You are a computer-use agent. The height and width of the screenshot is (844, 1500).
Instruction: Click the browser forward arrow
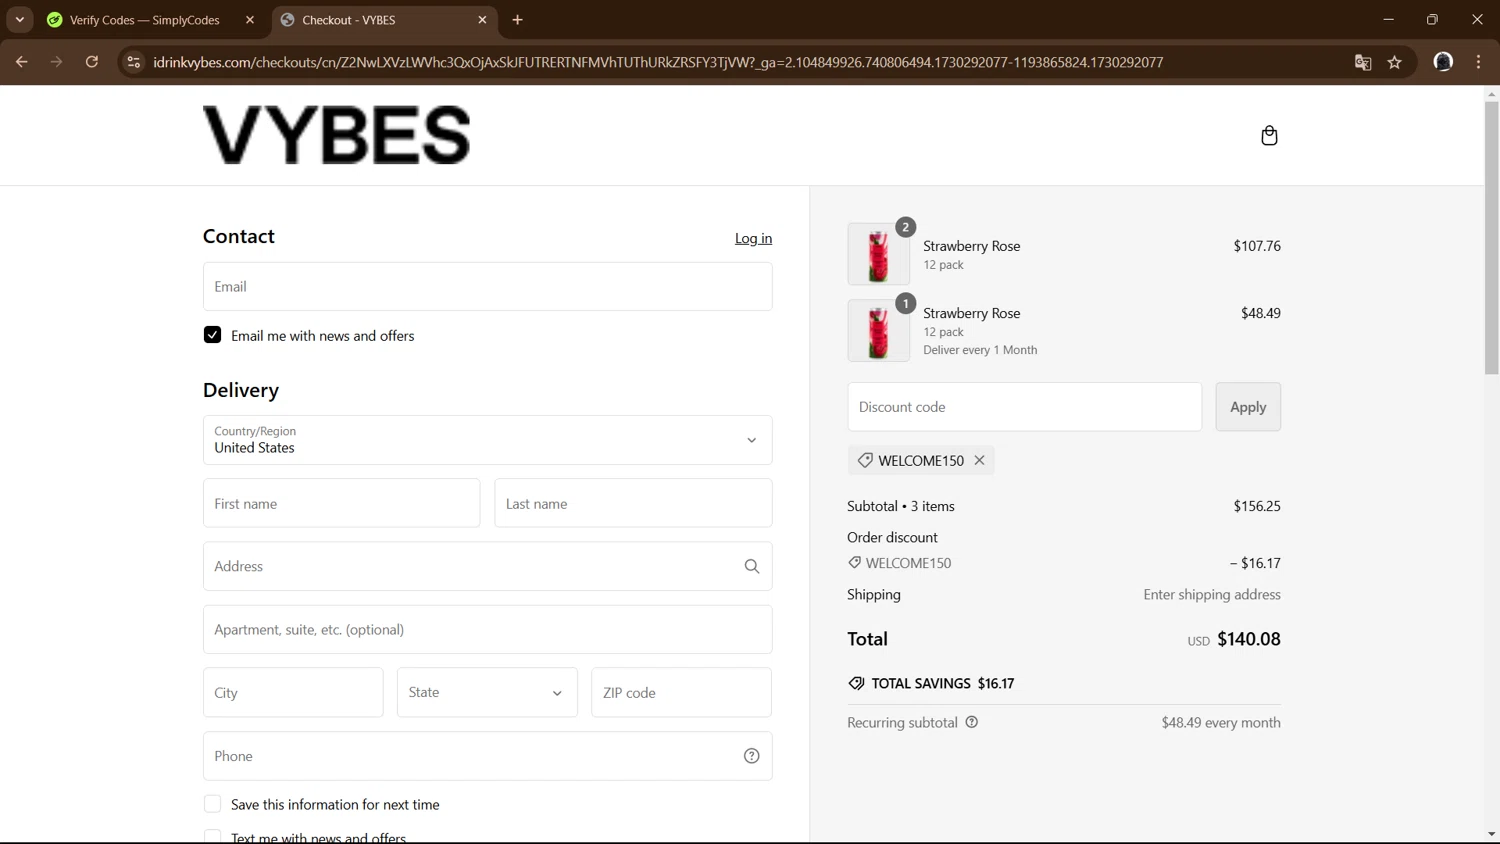(x=56, y=62)
